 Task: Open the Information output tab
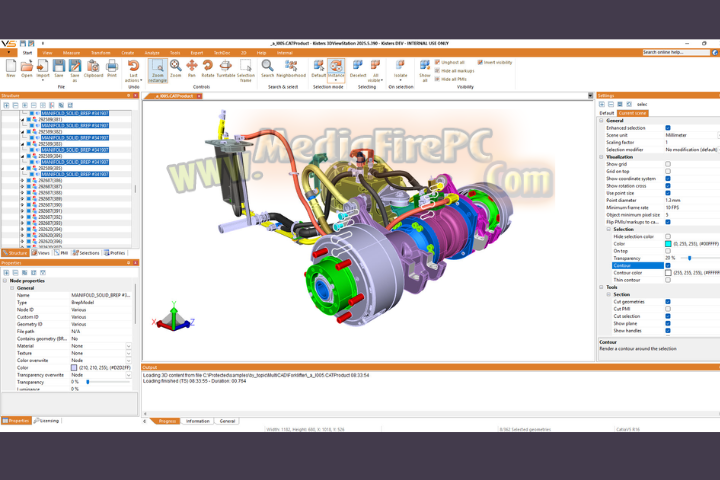pyautogui.click(x=198, y=421)
